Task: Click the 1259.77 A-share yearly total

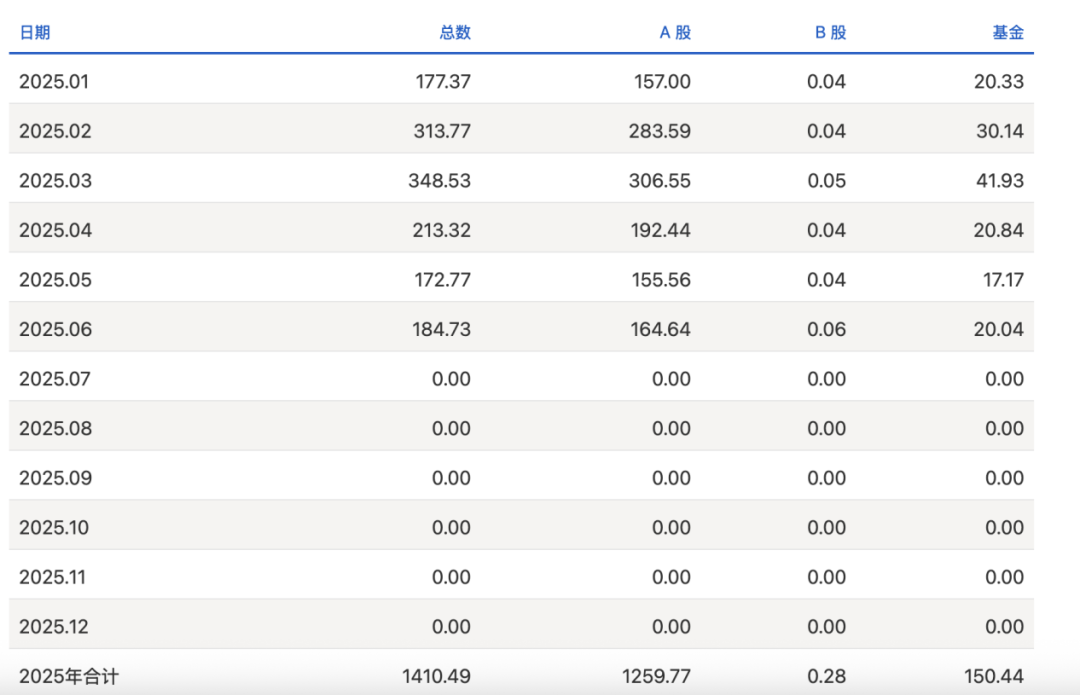Action: point(656,677)
